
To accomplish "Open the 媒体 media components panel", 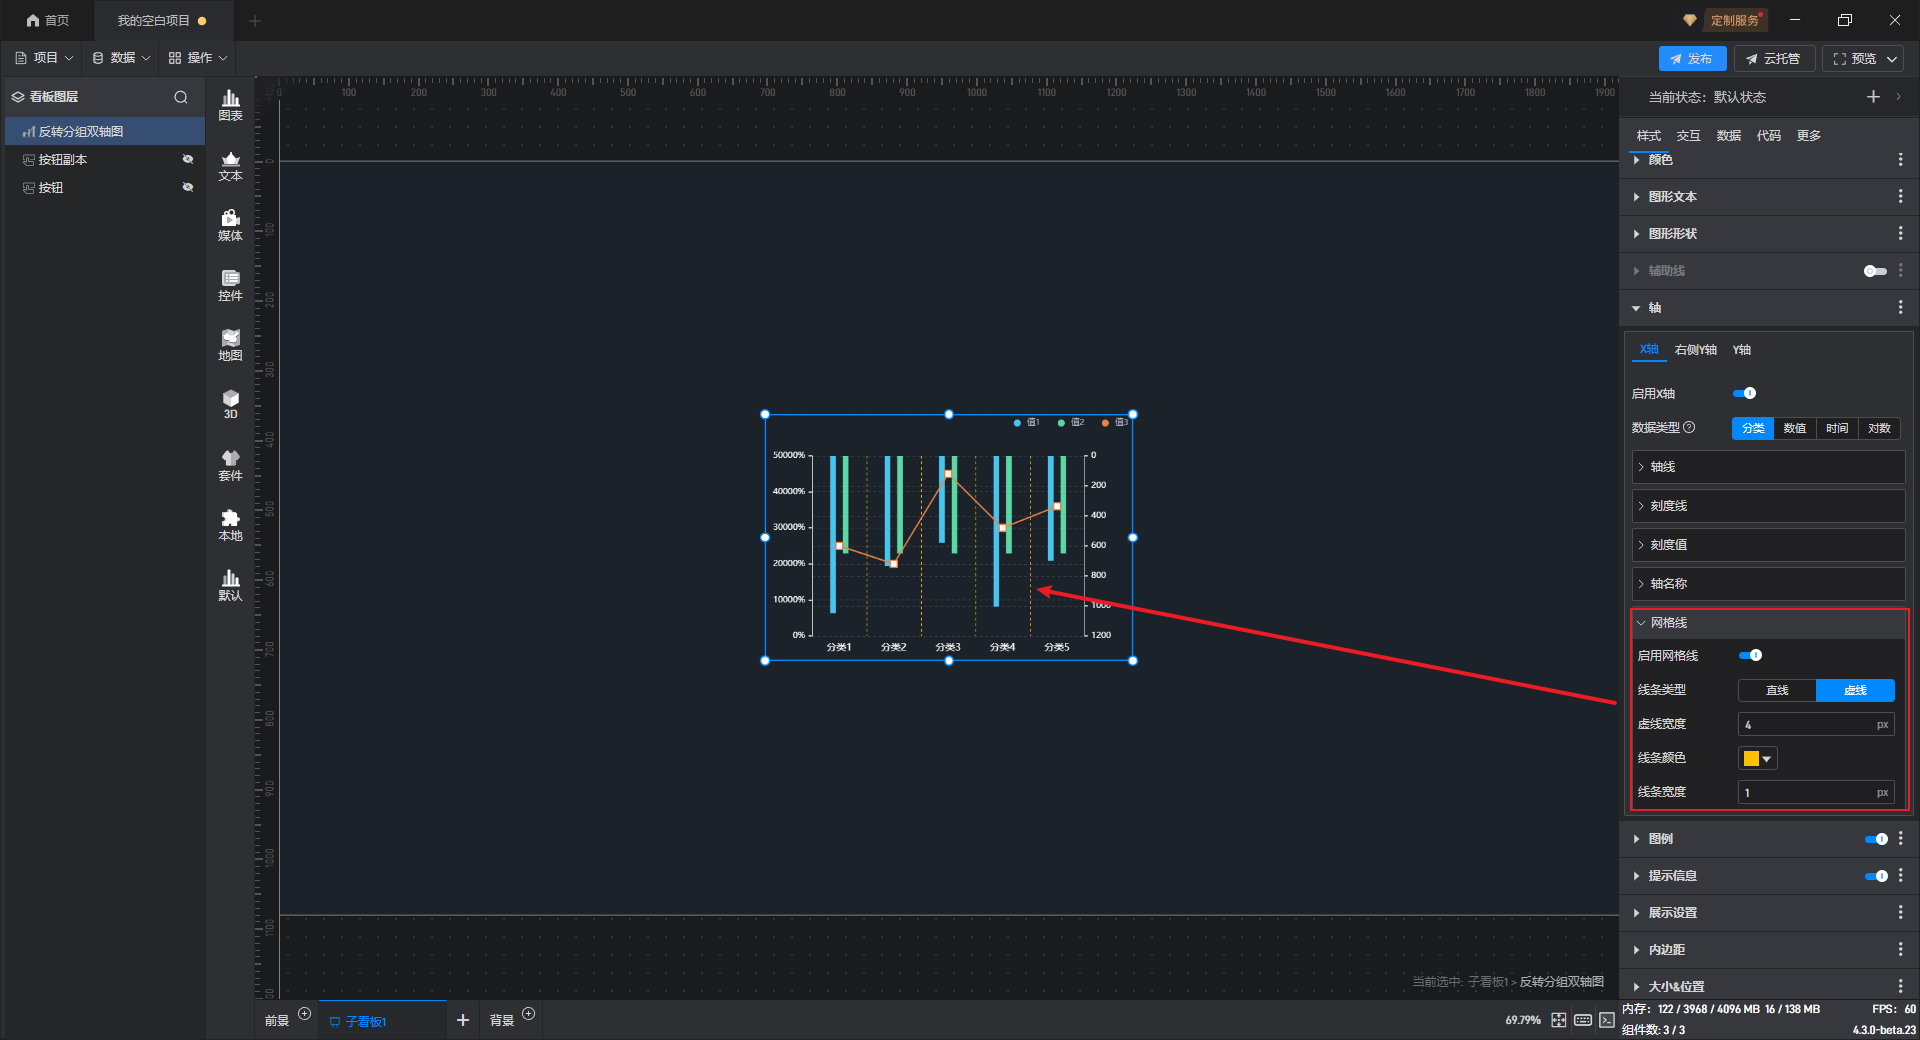I will (230, 225).
